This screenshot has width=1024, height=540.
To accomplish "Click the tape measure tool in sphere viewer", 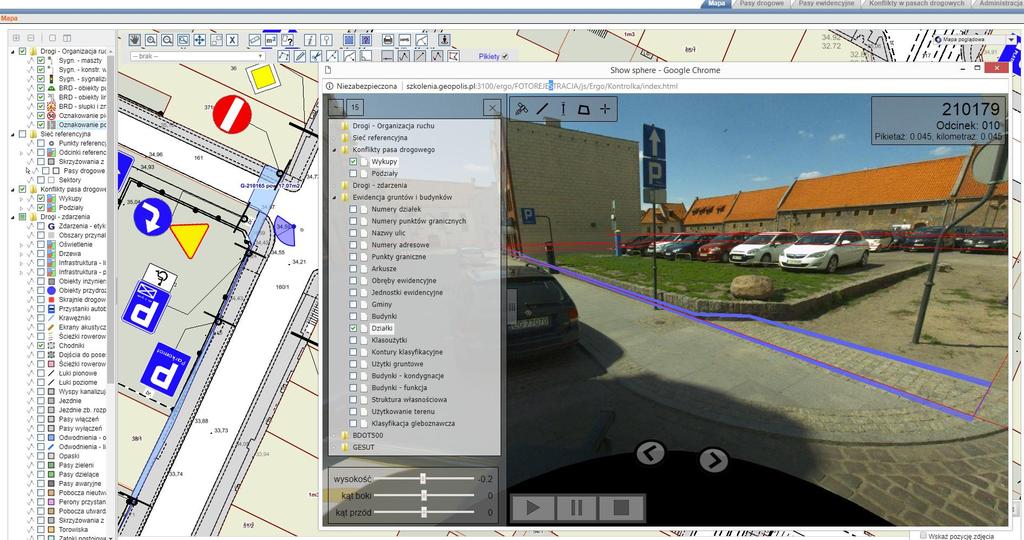I will click(521, 109).
